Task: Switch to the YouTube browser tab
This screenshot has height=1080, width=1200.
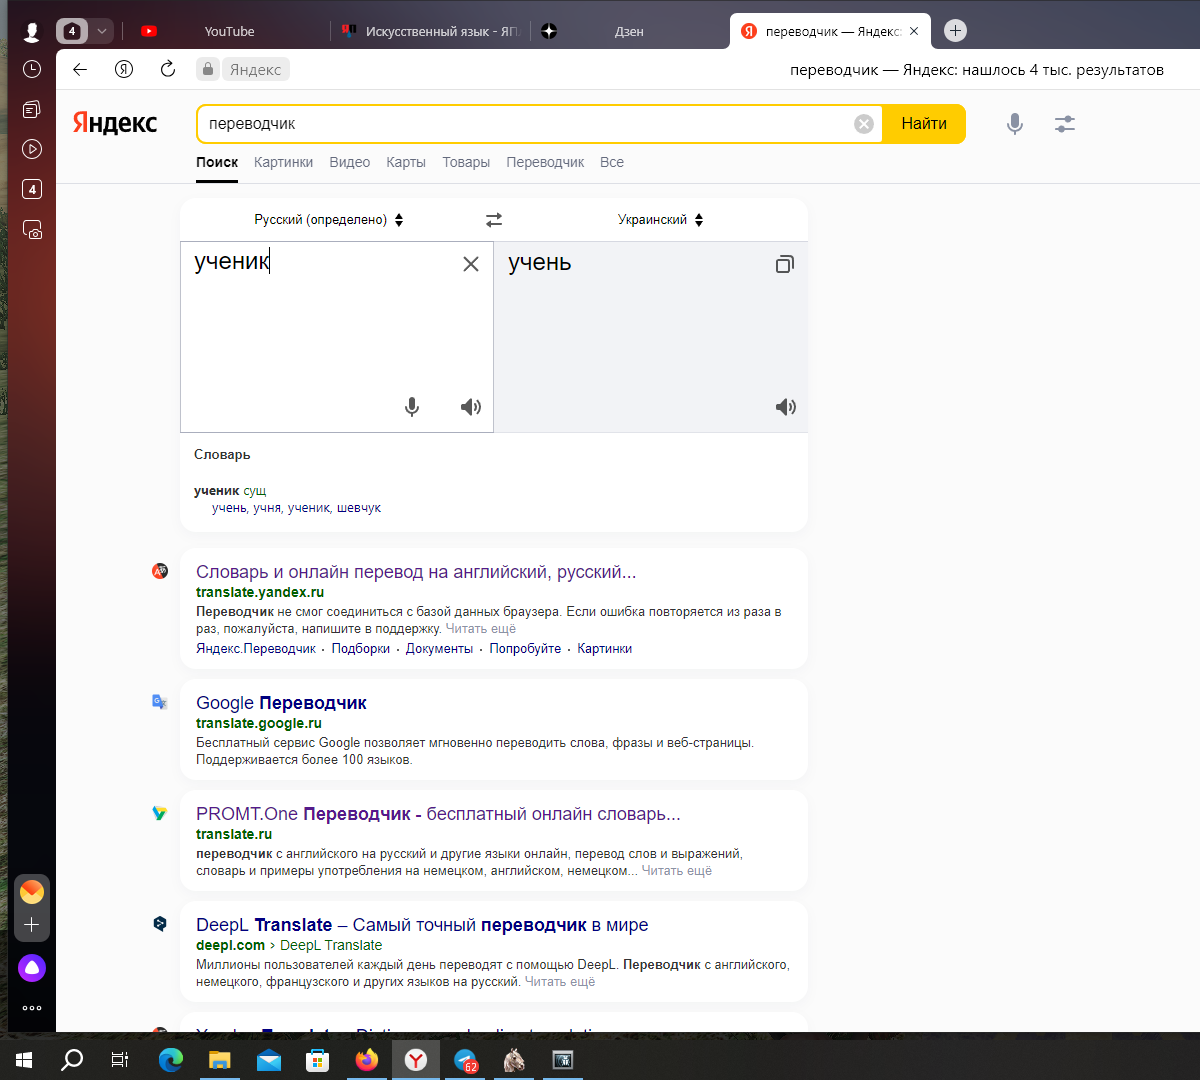Action: click(x=229, y=31)
